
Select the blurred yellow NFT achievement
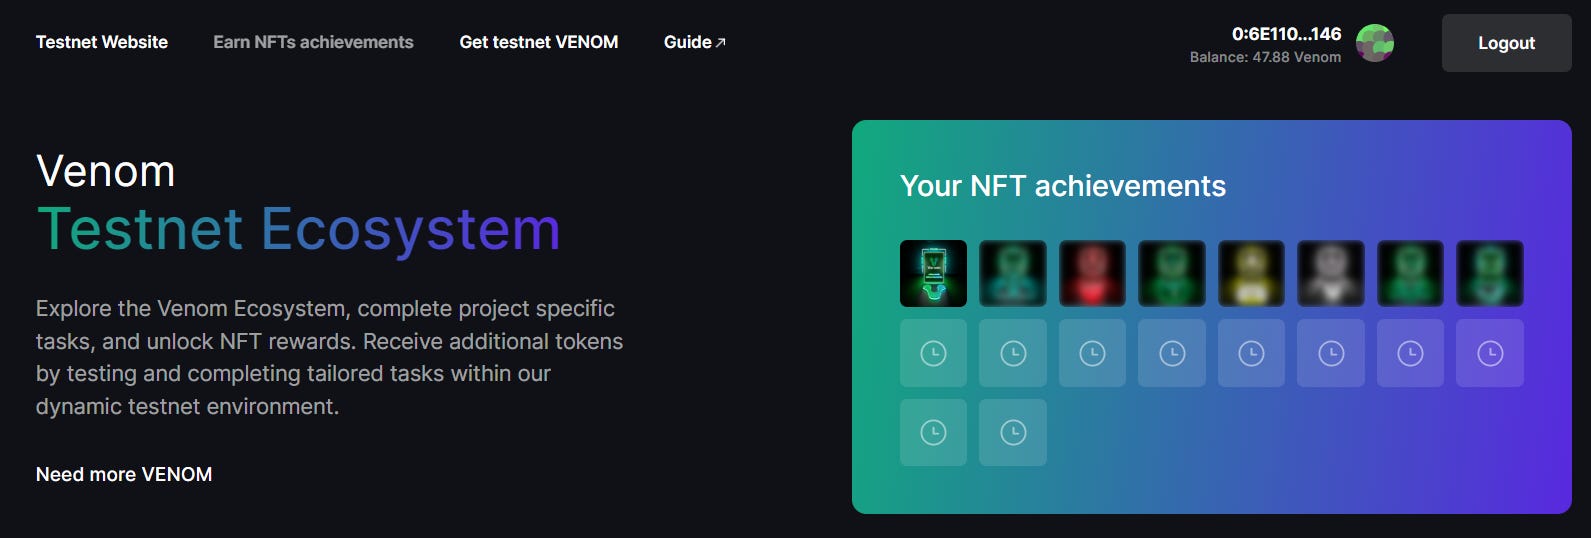pos(1251,273)
